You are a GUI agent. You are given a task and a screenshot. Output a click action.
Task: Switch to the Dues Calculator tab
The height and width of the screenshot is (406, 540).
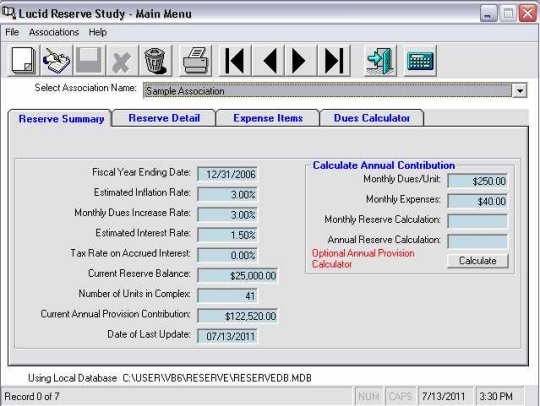[372, 118]
